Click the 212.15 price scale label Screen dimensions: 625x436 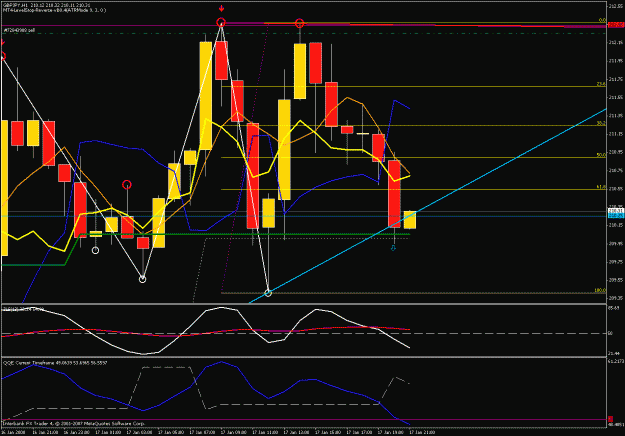(616, 42)
